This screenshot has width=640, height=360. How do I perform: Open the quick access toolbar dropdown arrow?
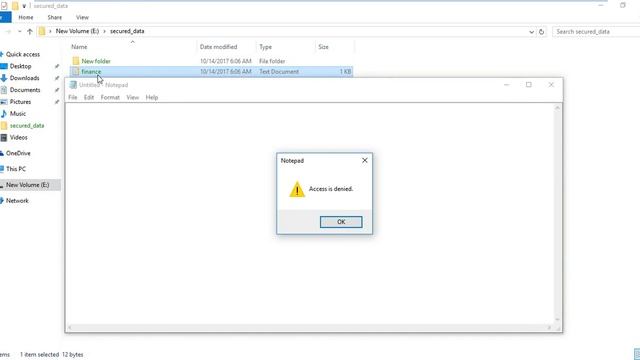24,6
